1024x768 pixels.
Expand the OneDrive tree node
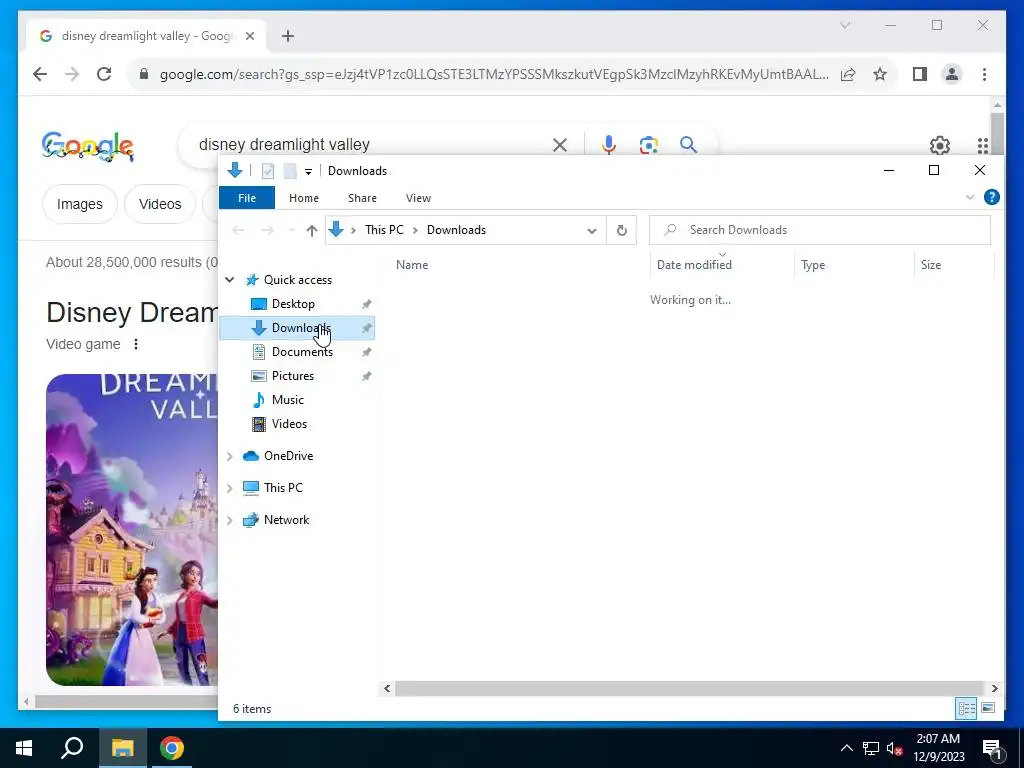click(x=229, y=456)
